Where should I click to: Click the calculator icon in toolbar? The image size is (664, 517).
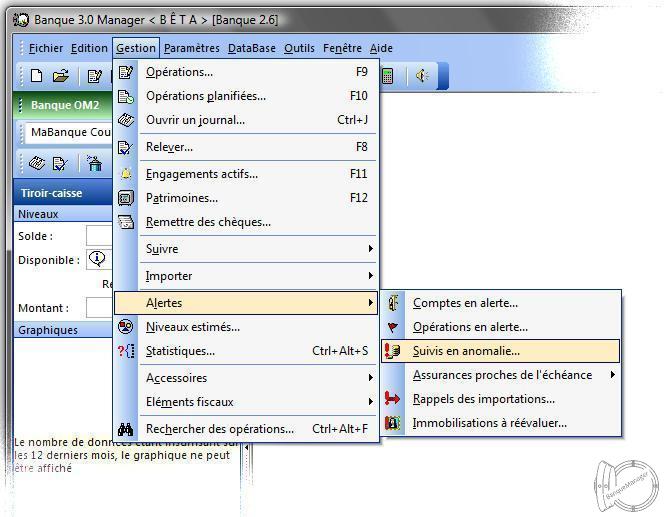(388, 76)
